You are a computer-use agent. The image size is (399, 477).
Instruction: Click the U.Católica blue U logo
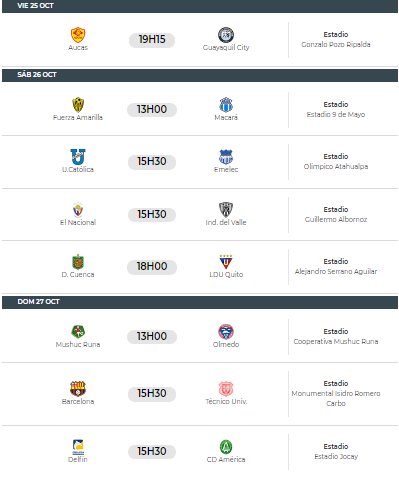point(78,157)
